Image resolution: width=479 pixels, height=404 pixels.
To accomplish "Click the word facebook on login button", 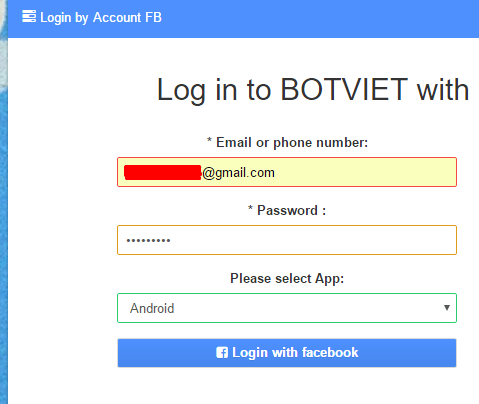I will point(330,353).
